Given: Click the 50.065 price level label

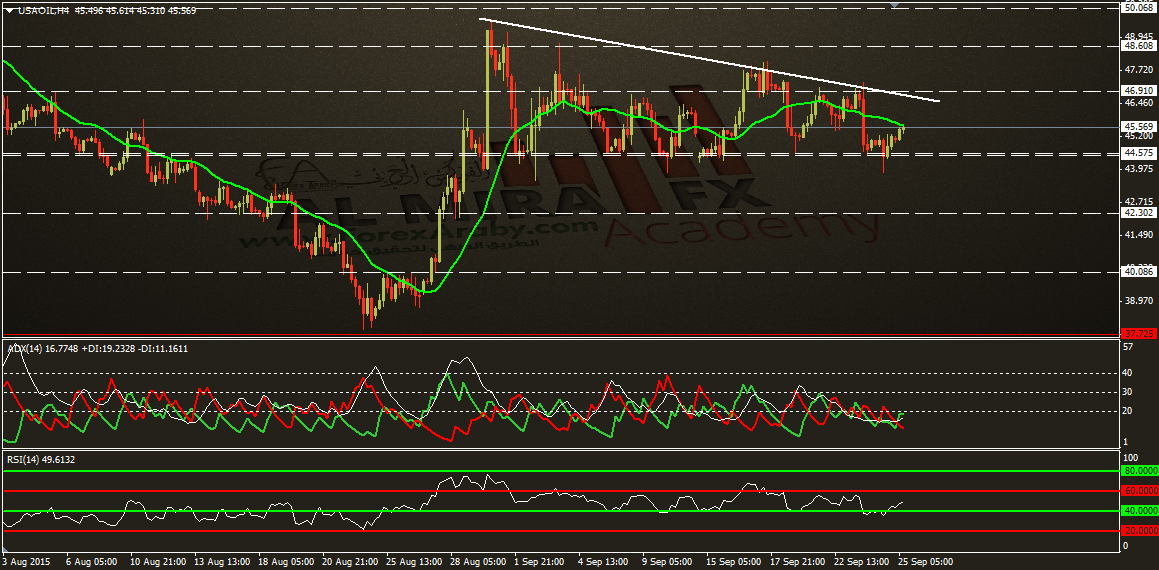Looking at the screenshot, I should pyautogui.click(x=1138, y=7).
